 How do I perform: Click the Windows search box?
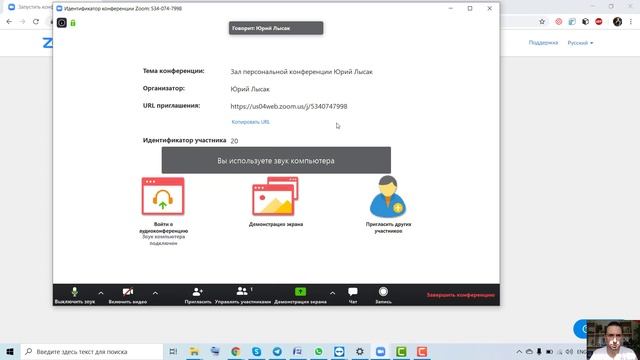click(x=92, y=351)
